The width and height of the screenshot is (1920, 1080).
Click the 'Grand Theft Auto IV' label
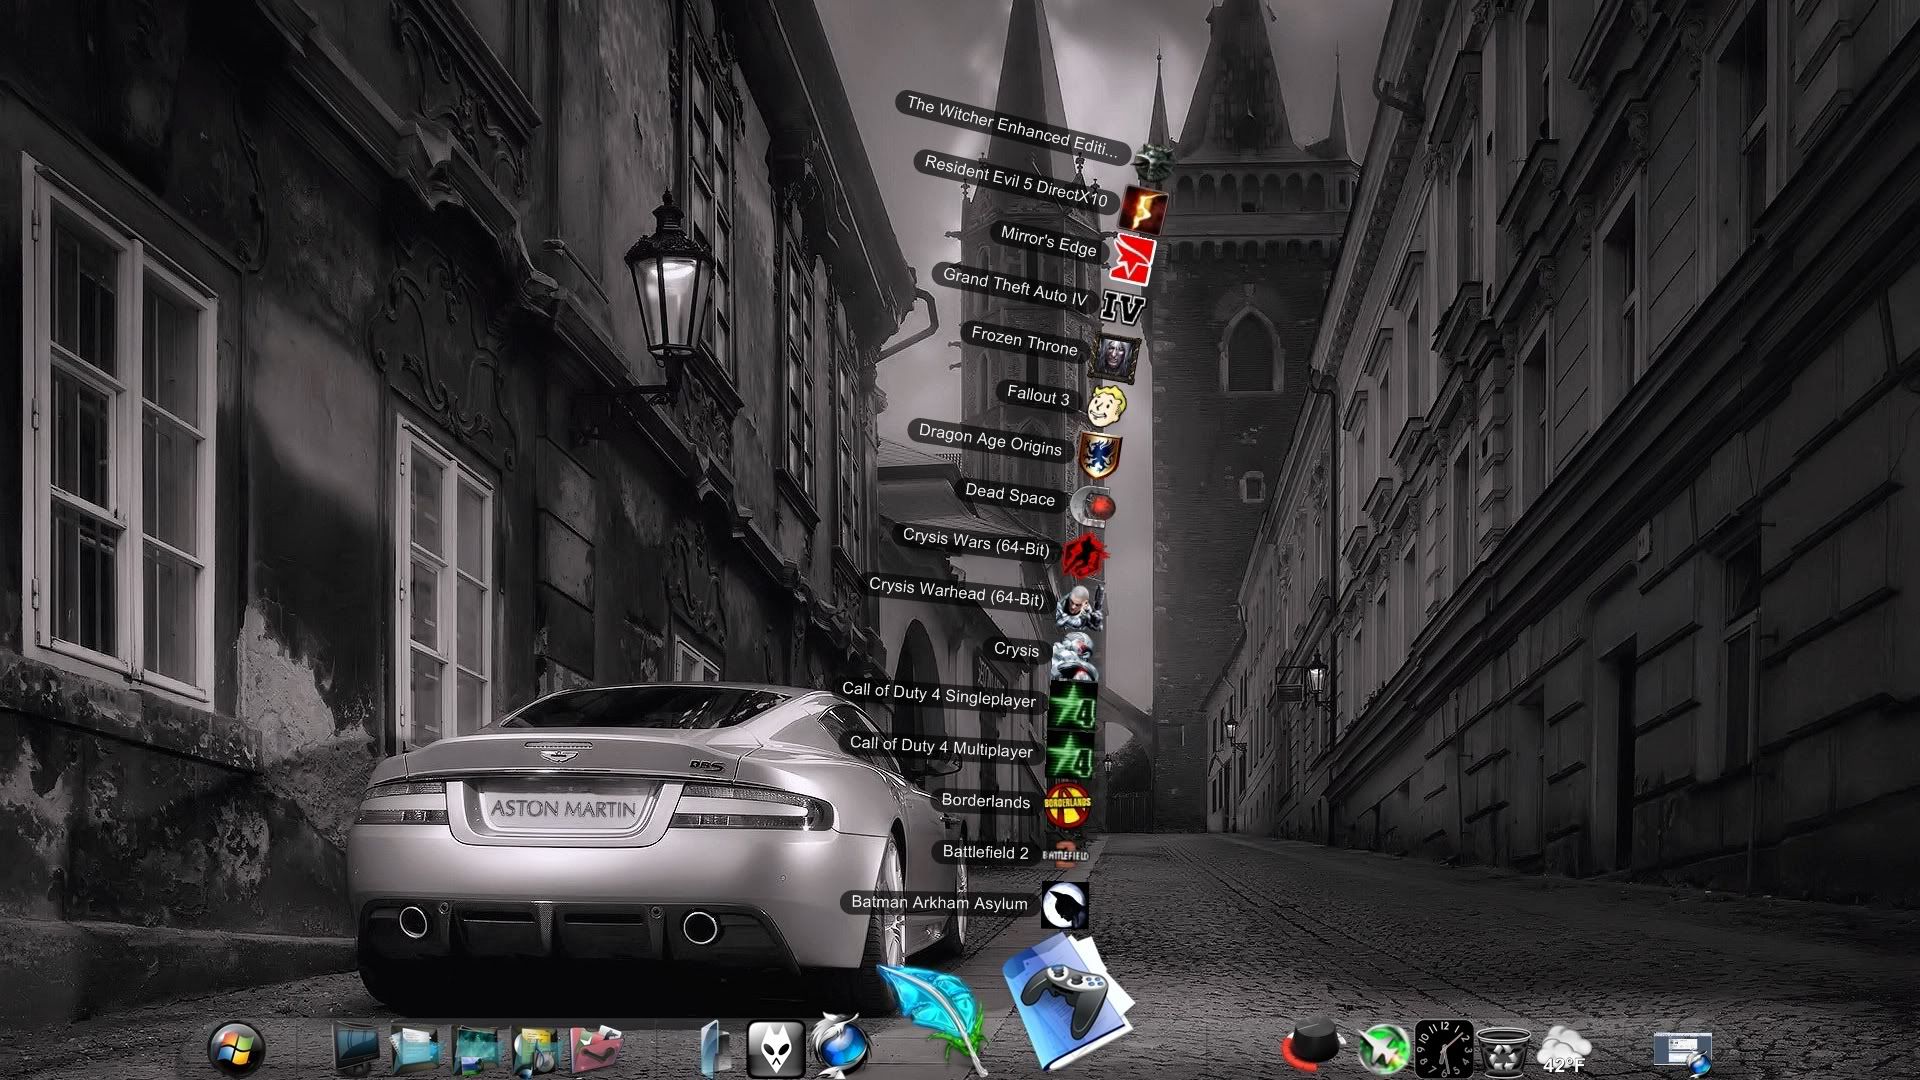[x=1015, y=287]
